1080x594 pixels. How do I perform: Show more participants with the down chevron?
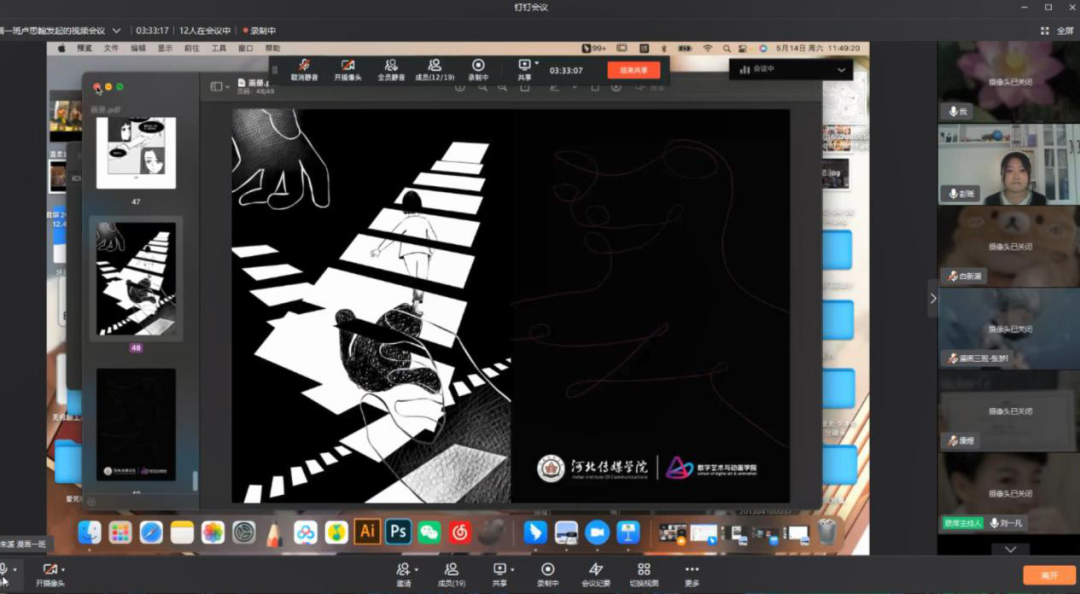tap(1010, 549)
